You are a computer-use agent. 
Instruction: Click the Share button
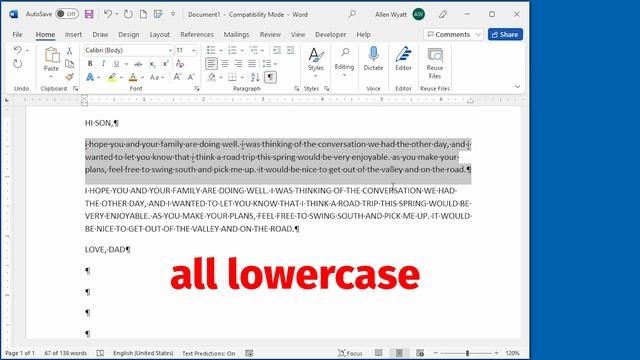click(x=505, y=35)
